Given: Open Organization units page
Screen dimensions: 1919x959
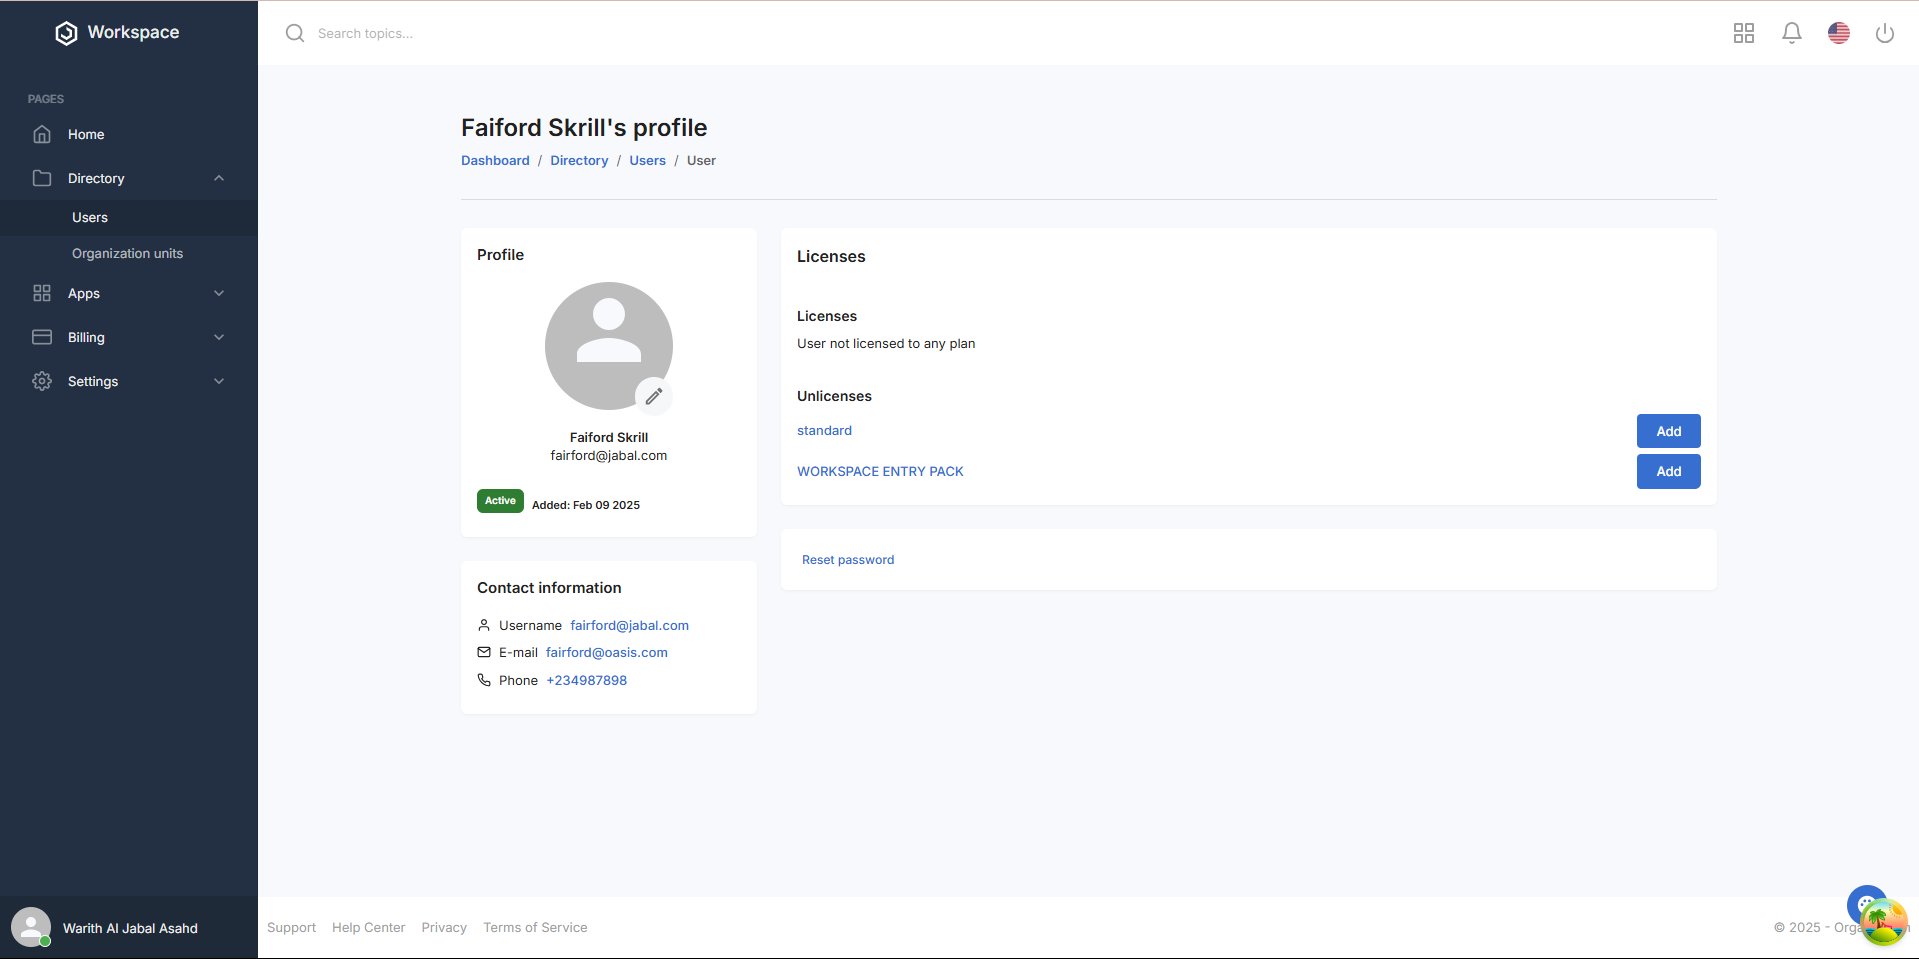Looking at the screenshot, I should (127, 253).
